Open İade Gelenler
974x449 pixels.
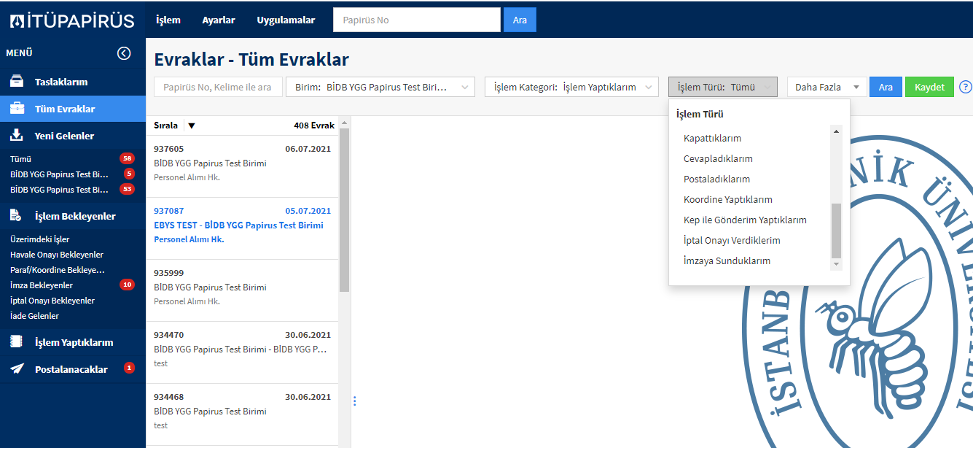pos(34,315)
